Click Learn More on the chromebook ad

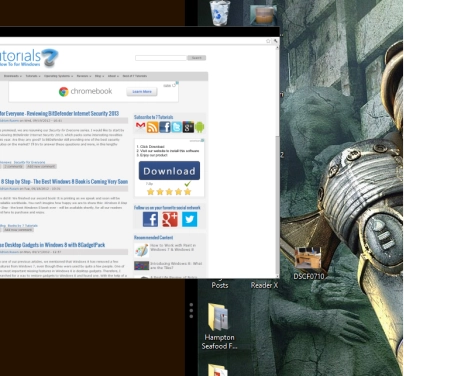pos(142,92)
